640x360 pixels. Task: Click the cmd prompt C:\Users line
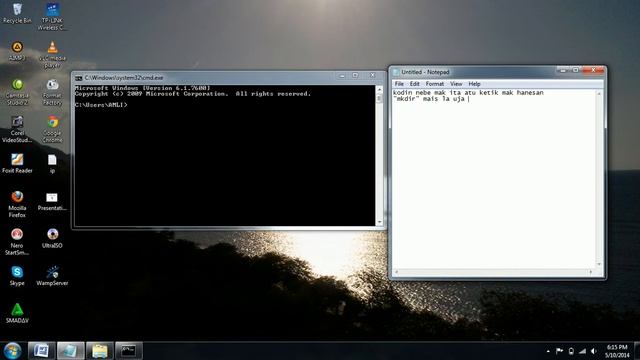[101, 105]
